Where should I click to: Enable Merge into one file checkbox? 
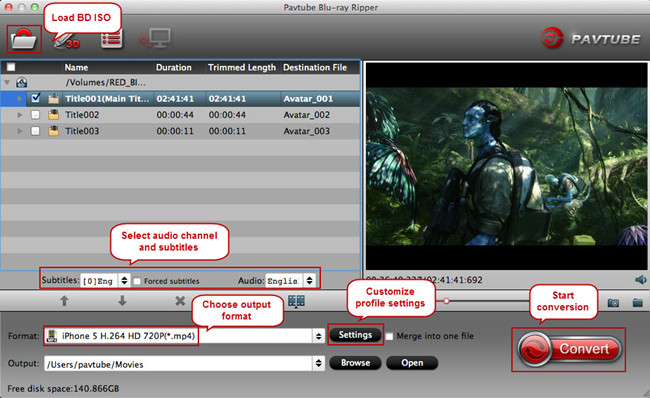(x=389, y=336)
